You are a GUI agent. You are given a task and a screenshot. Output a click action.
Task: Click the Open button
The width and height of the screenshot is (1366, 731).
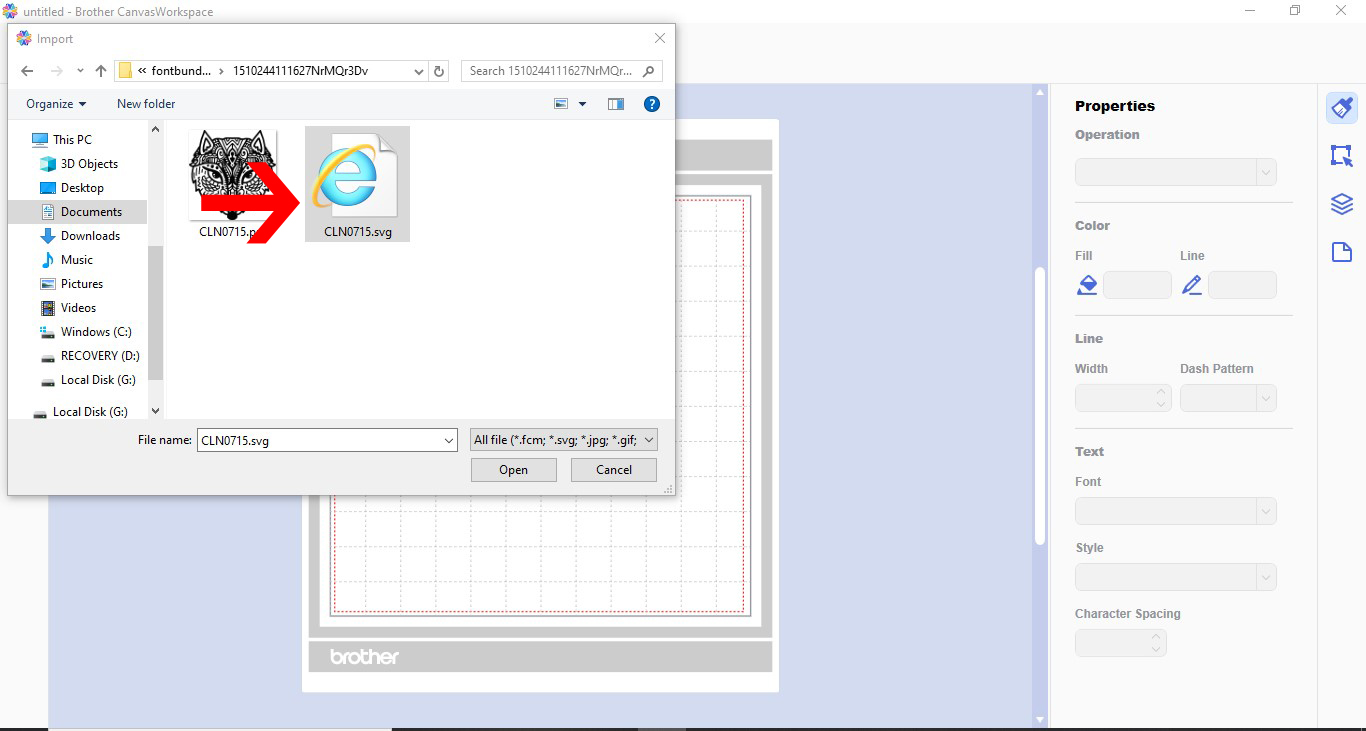(x=514, y=470)
